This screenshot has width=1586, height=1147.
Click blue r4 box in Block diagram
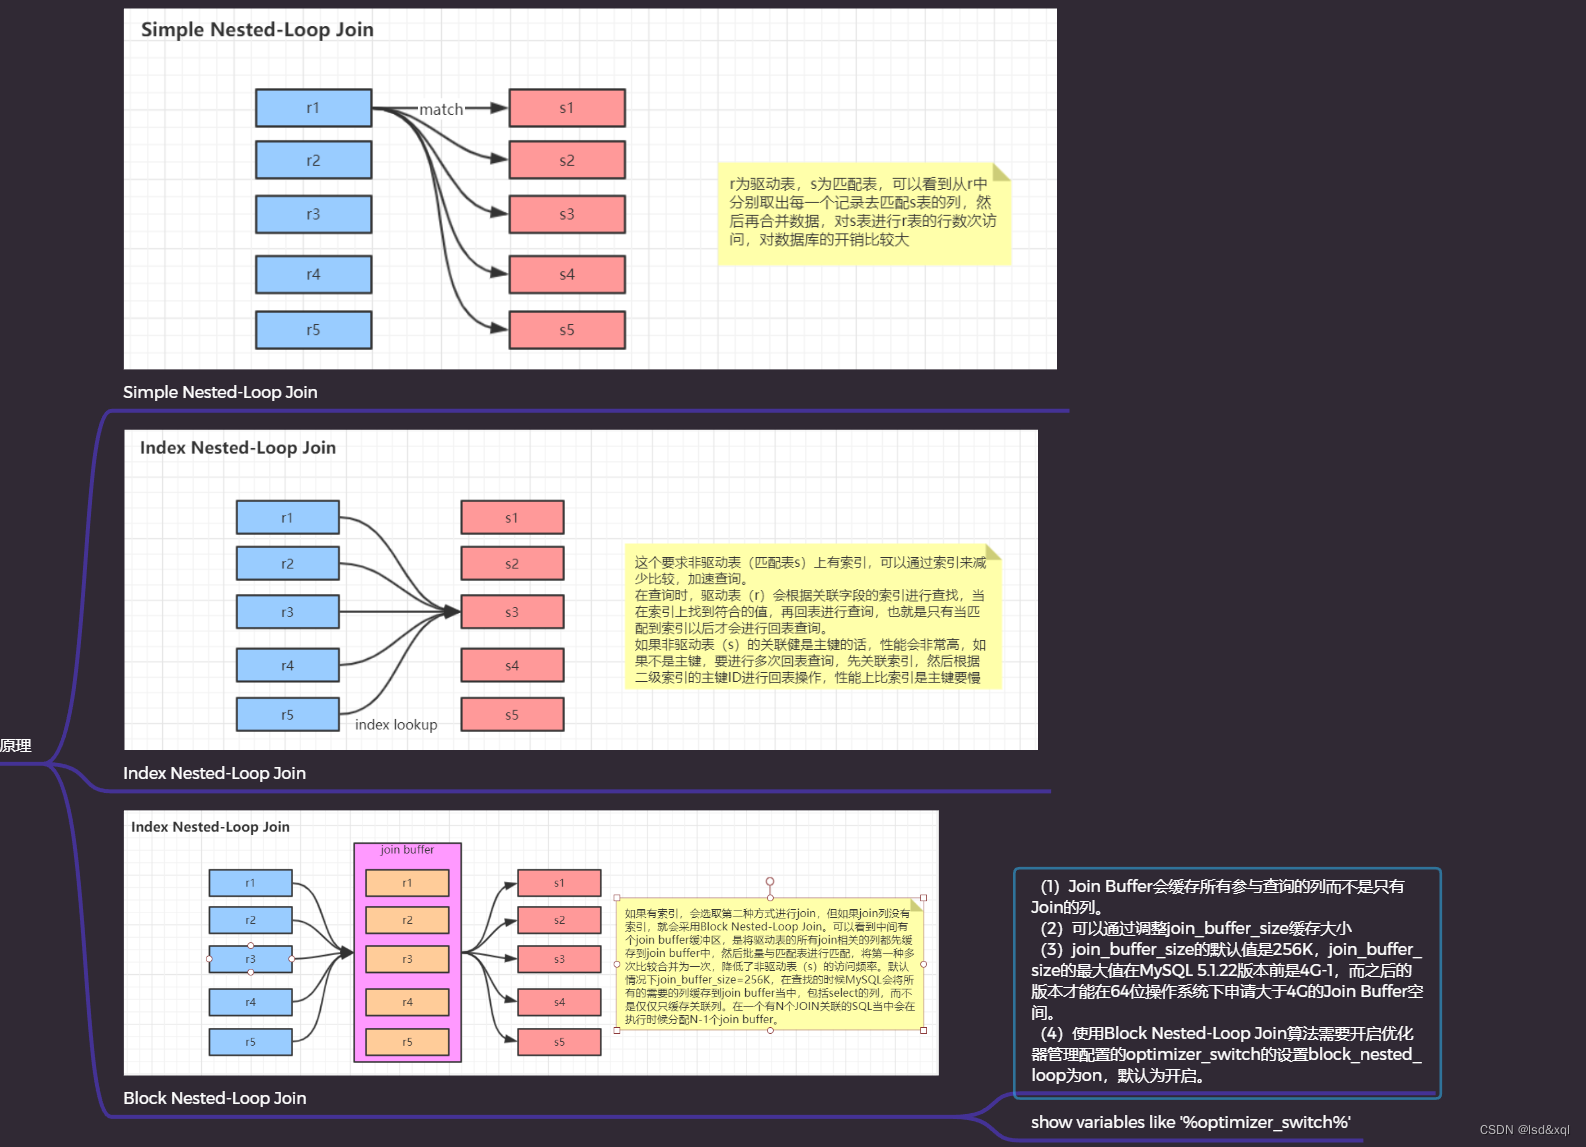point(251,1002)
